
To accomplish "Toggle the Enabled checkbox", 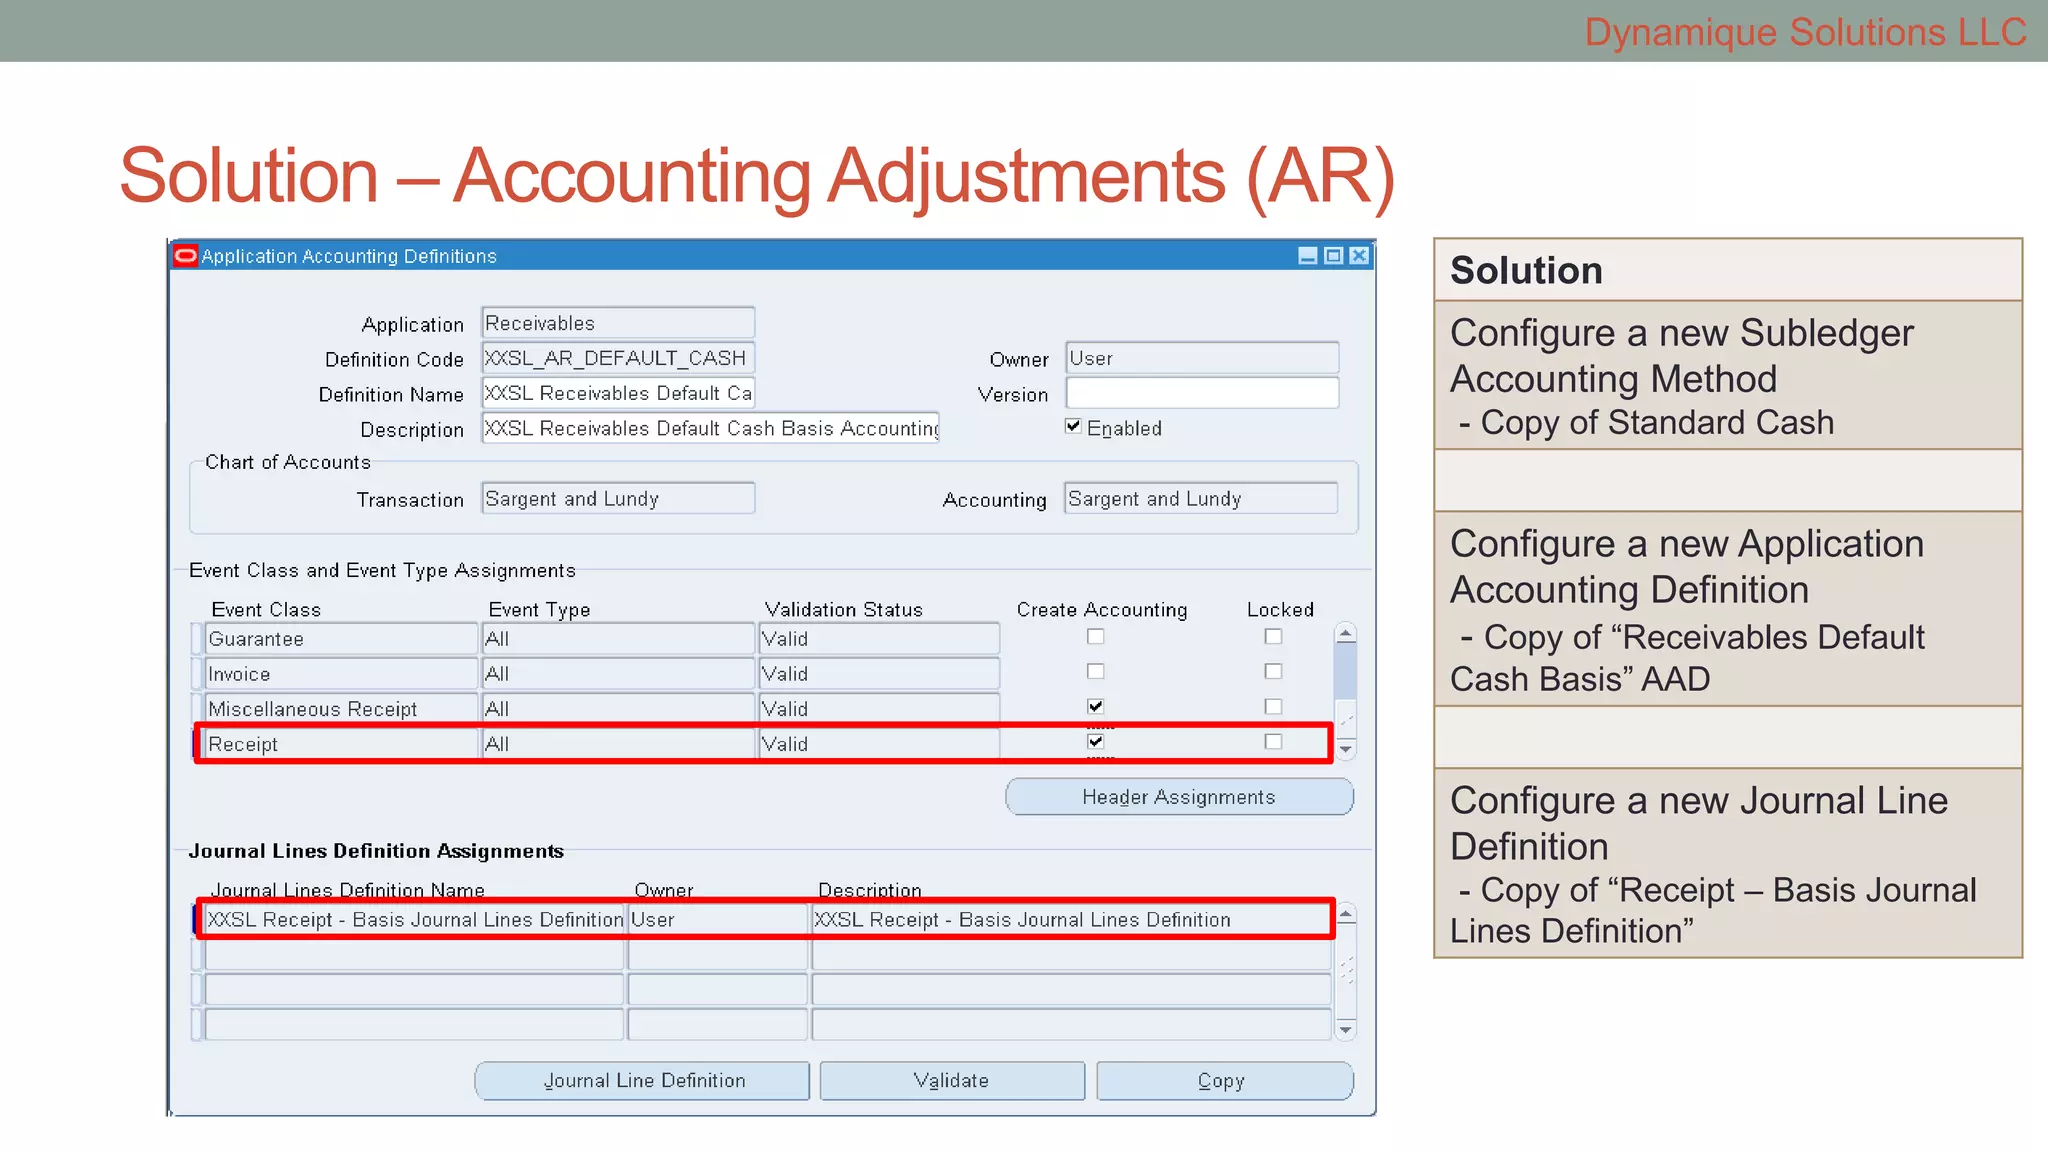I will [1073, 426].
